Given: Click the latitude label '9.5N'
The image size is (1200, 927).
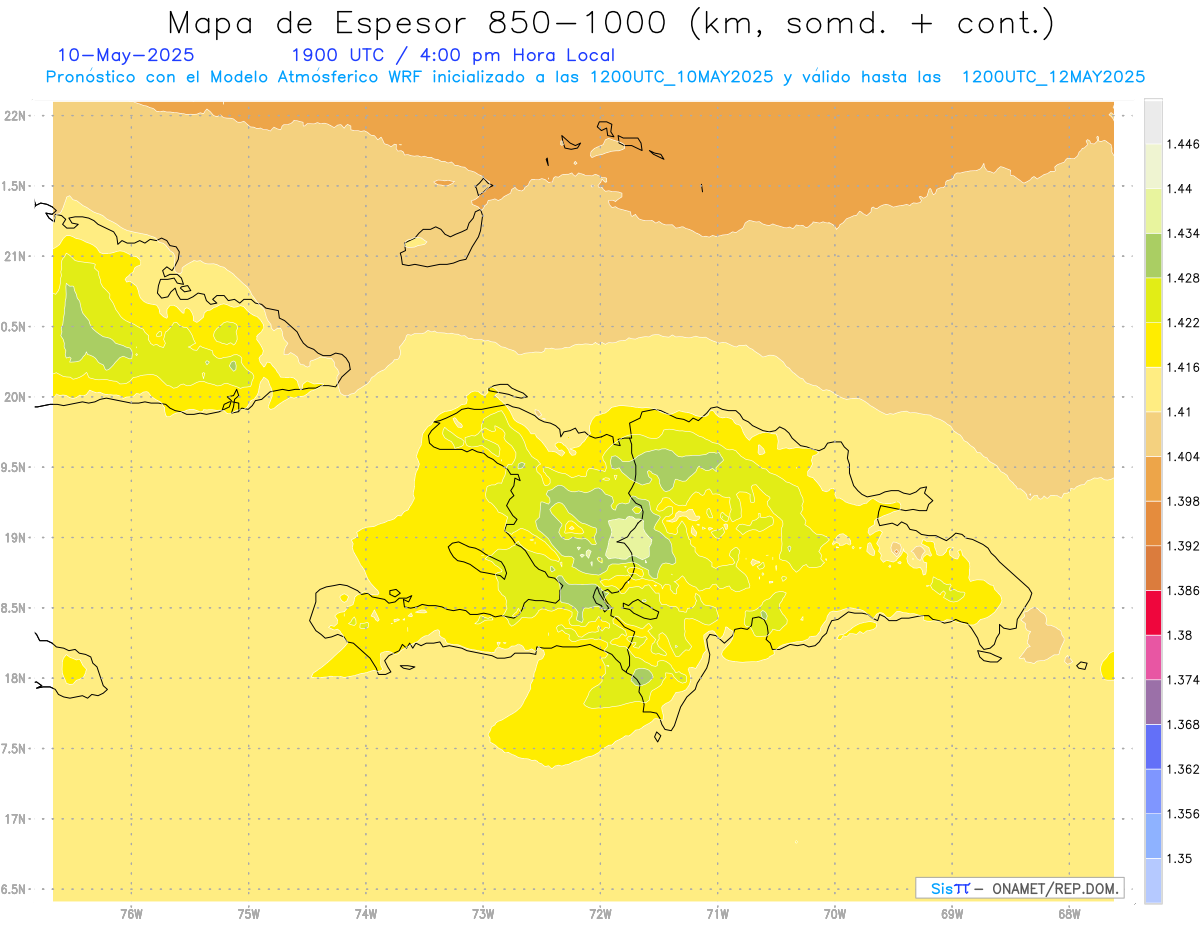Looking at the screenshot, I should [x=13, y=467].
